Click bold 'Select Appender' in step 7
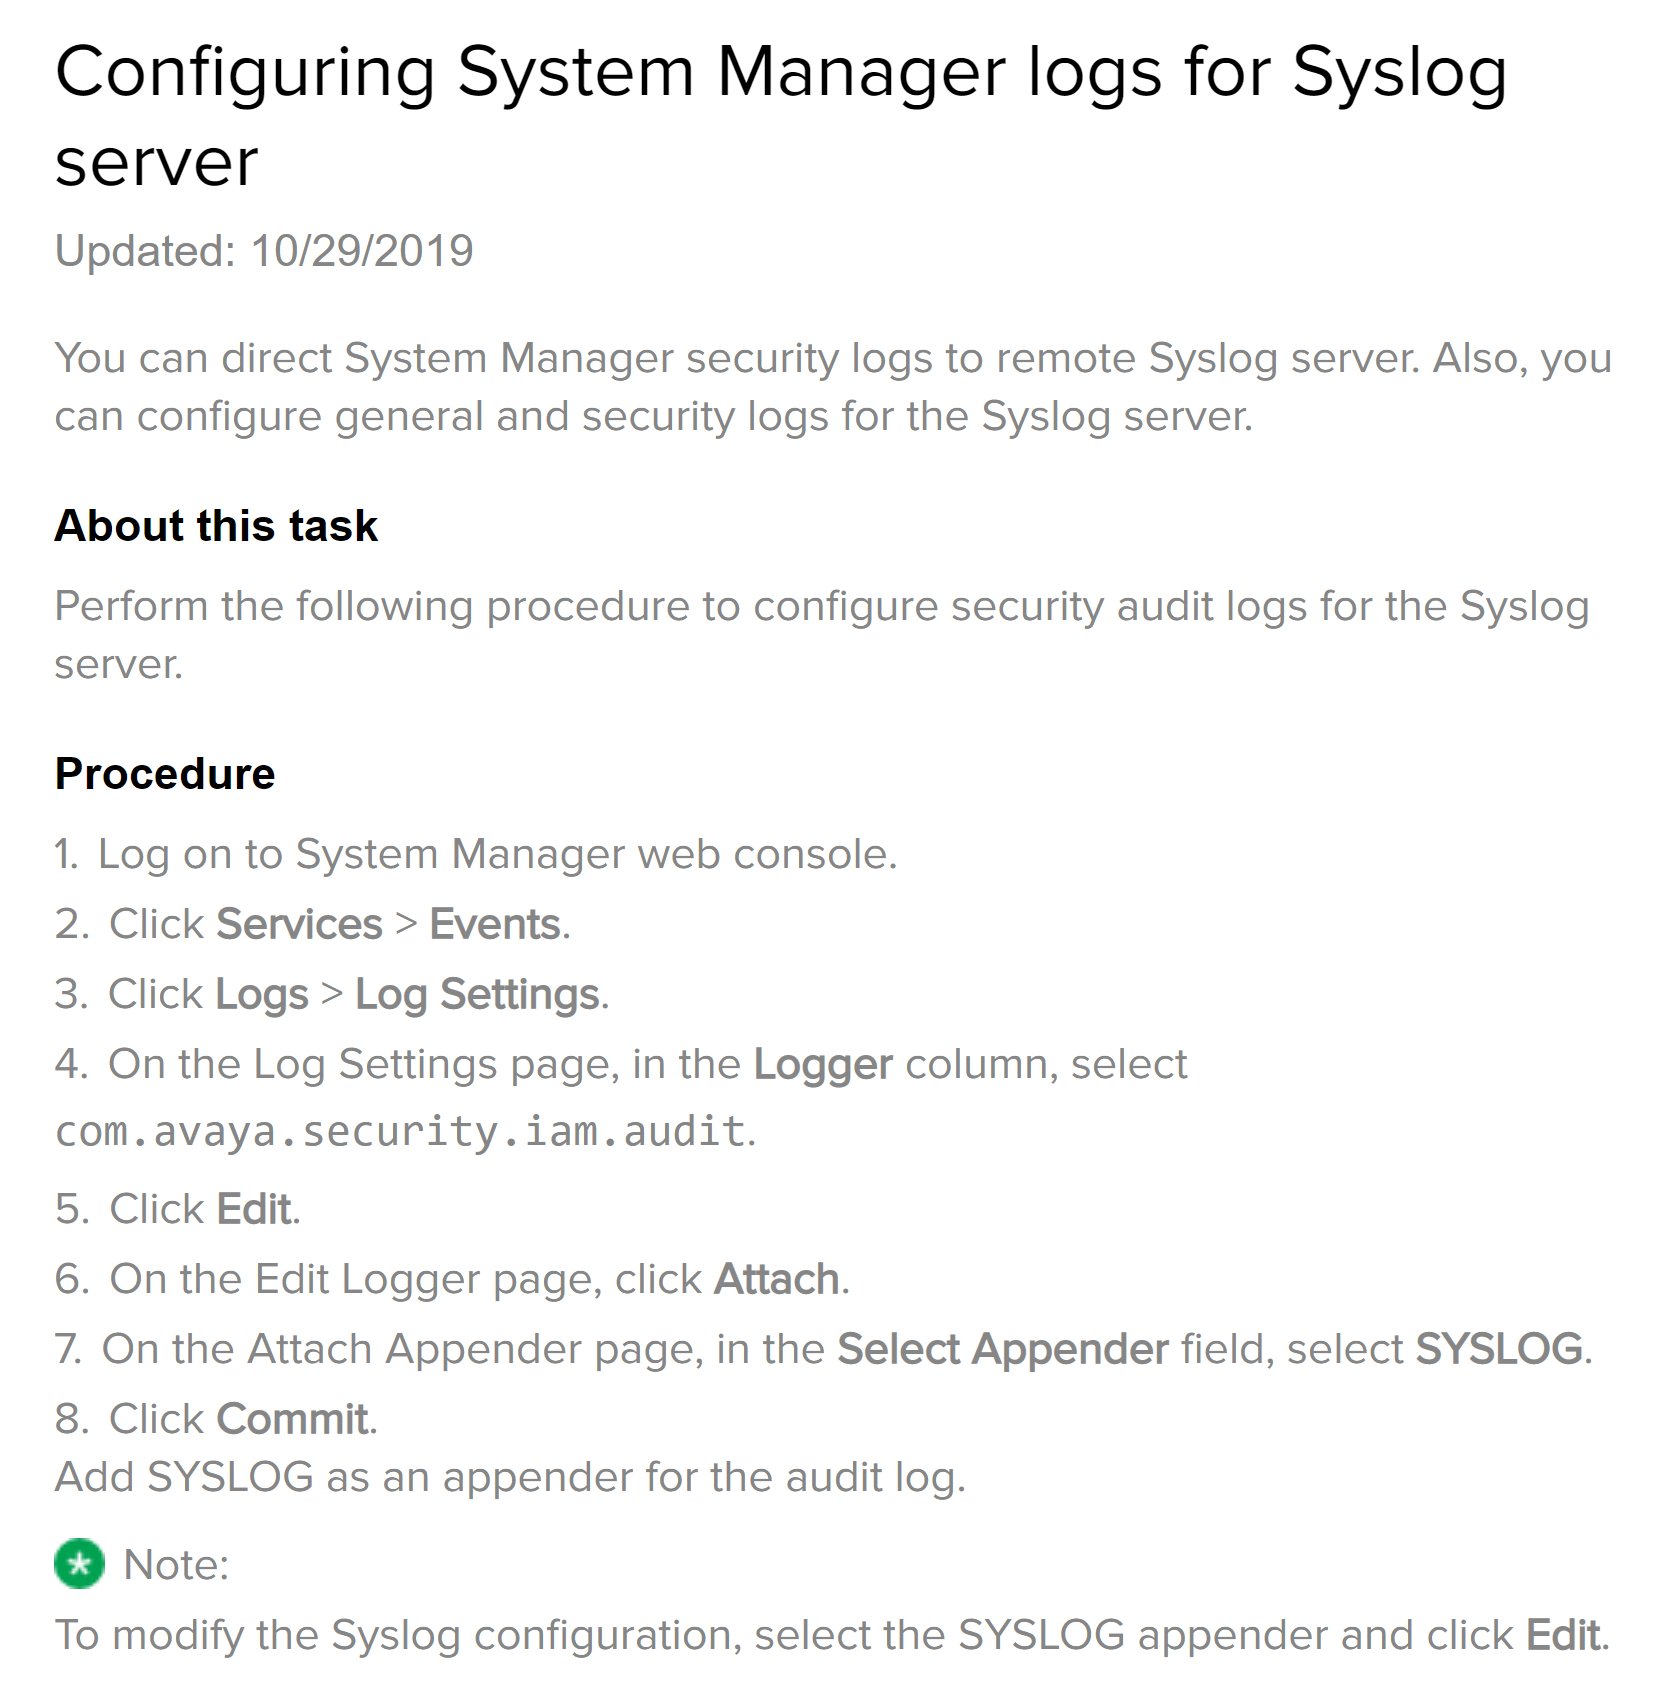1677x1696 pixels. [1002, 1349]
